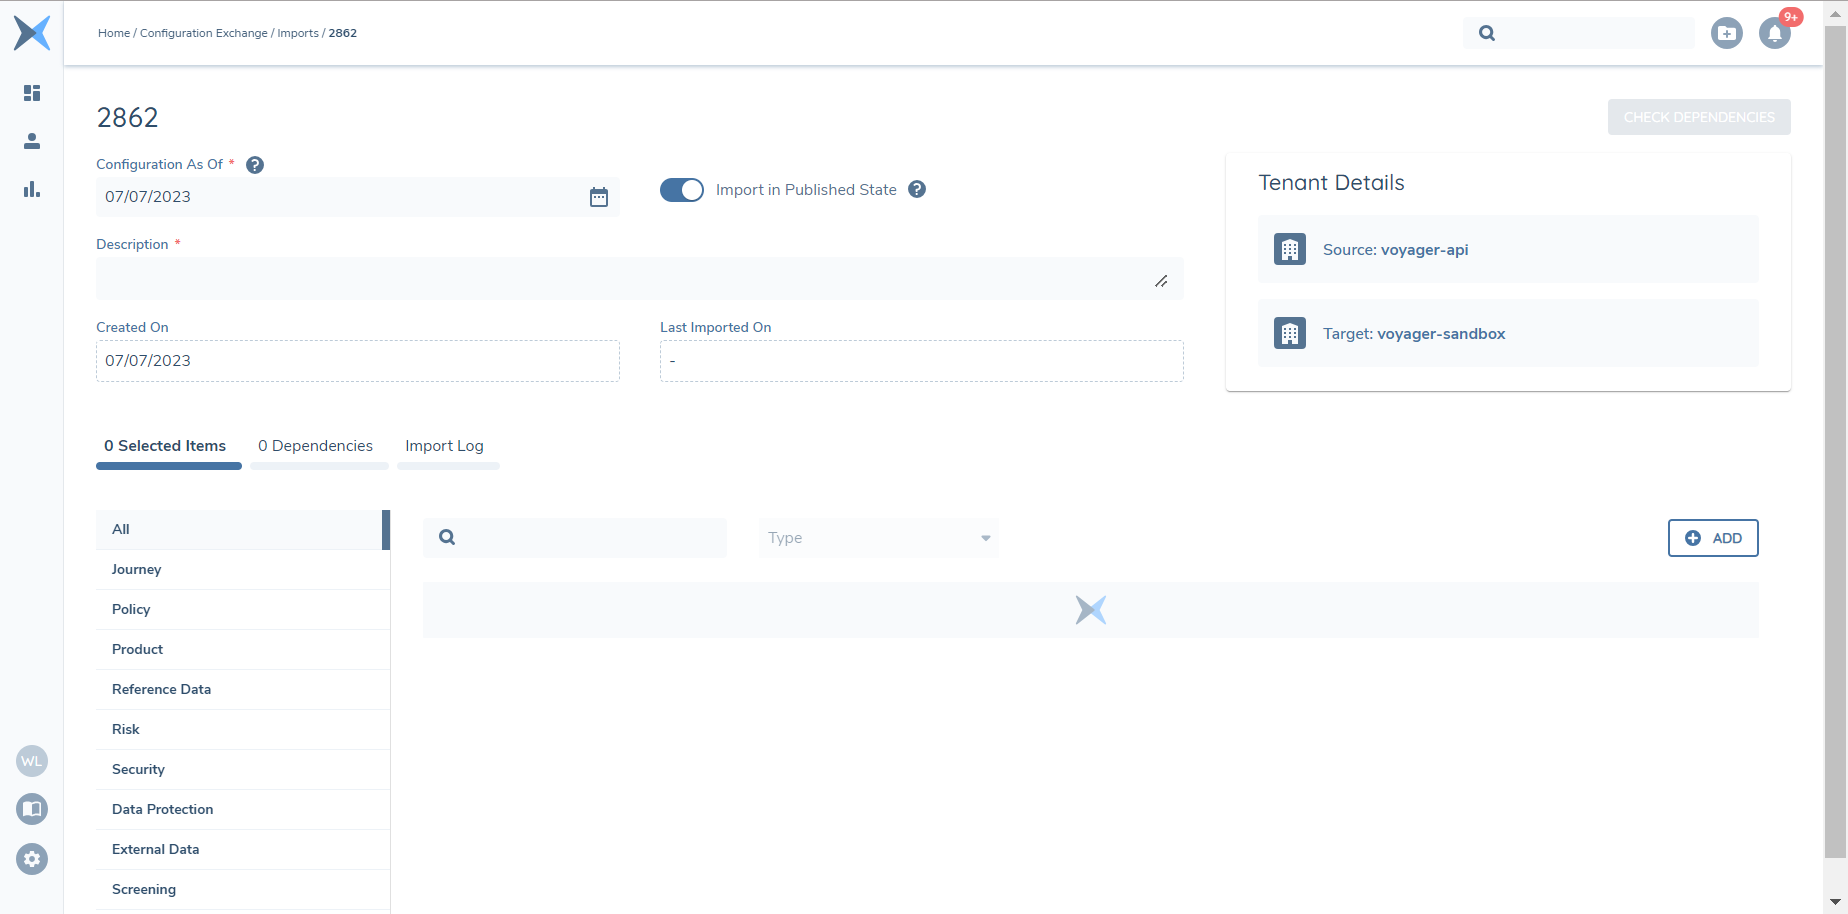Switch to the Dependencies tab
1848x914 pixels.
(315, 446)
